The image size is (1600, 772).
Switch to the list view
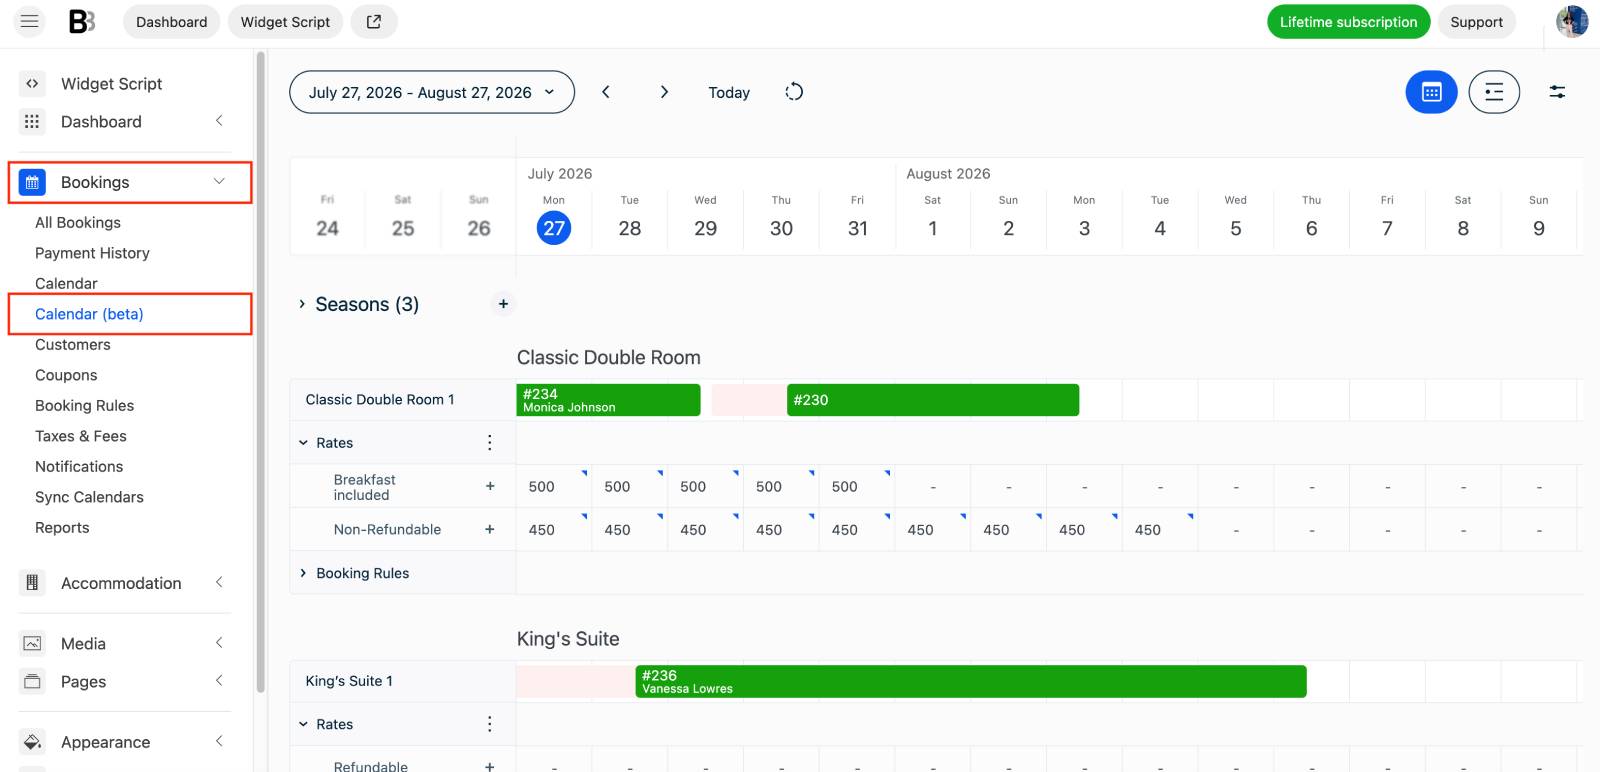1494,92
